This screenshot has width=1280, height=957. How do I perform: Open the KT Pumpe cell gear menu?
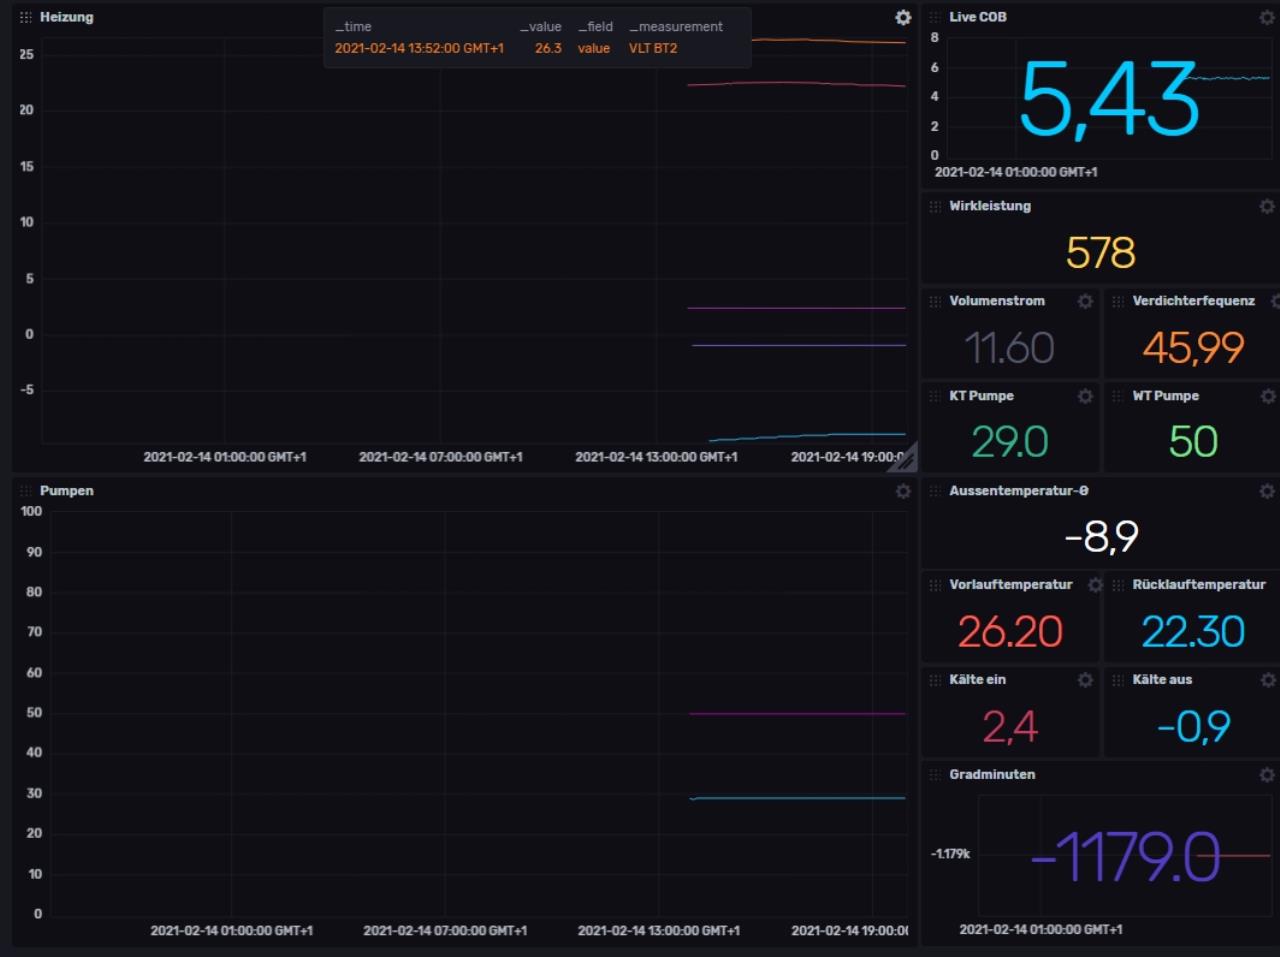click(x=1085, y=396)
